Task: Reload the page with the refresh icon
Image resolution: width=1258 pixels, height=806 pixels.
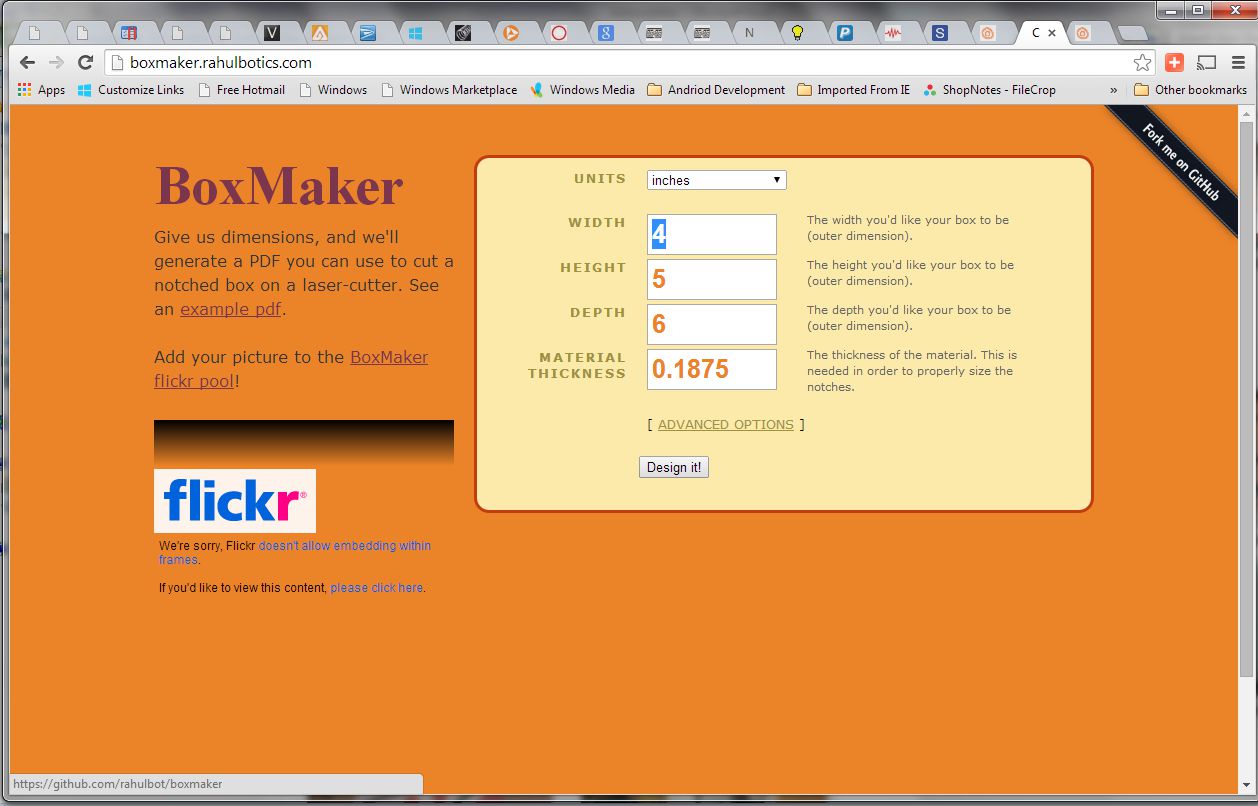Action: [85, 62]
